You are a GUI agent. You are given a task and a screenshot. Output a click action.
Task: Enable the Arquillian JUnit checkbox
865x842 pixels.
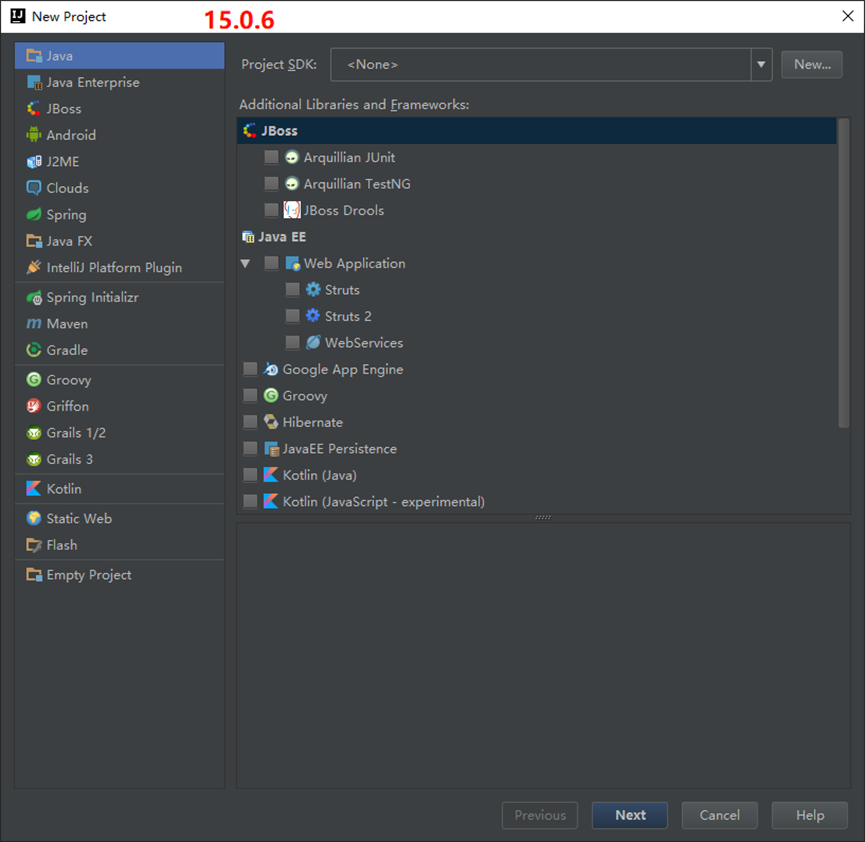point(271,157)
